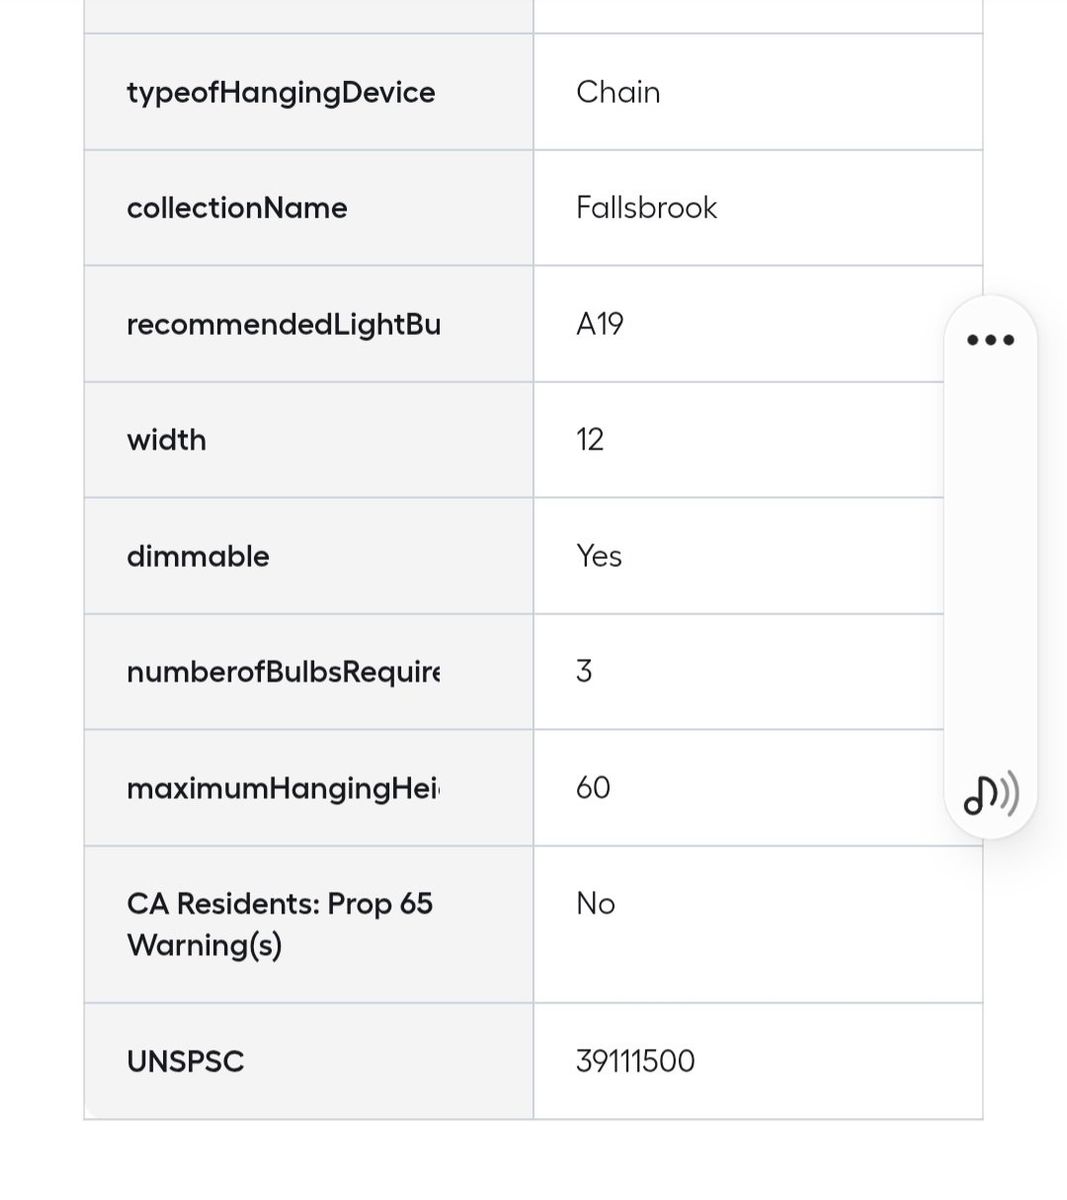Select the A19 bulb value
Viewport: 1067px width, 1200px height.
[x=600, y=324]
